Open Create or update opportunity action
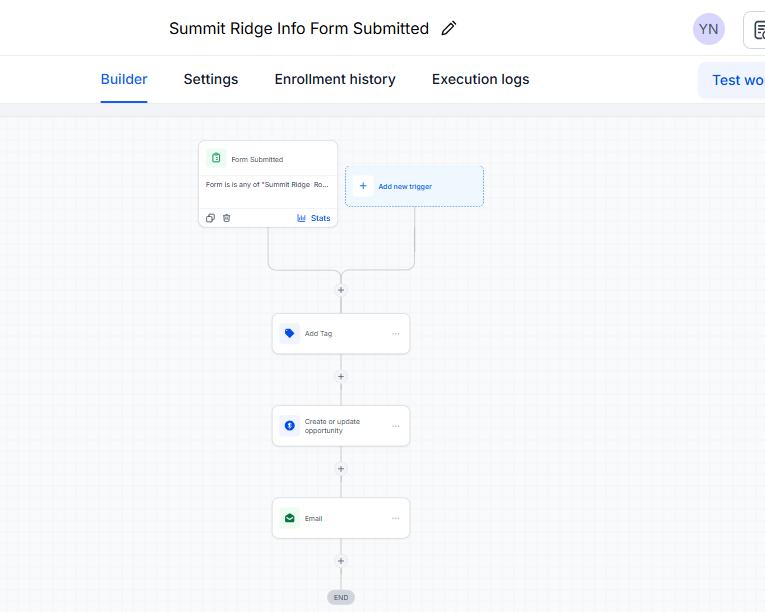This screenshot has width=765, height=612. coord(341,426)
